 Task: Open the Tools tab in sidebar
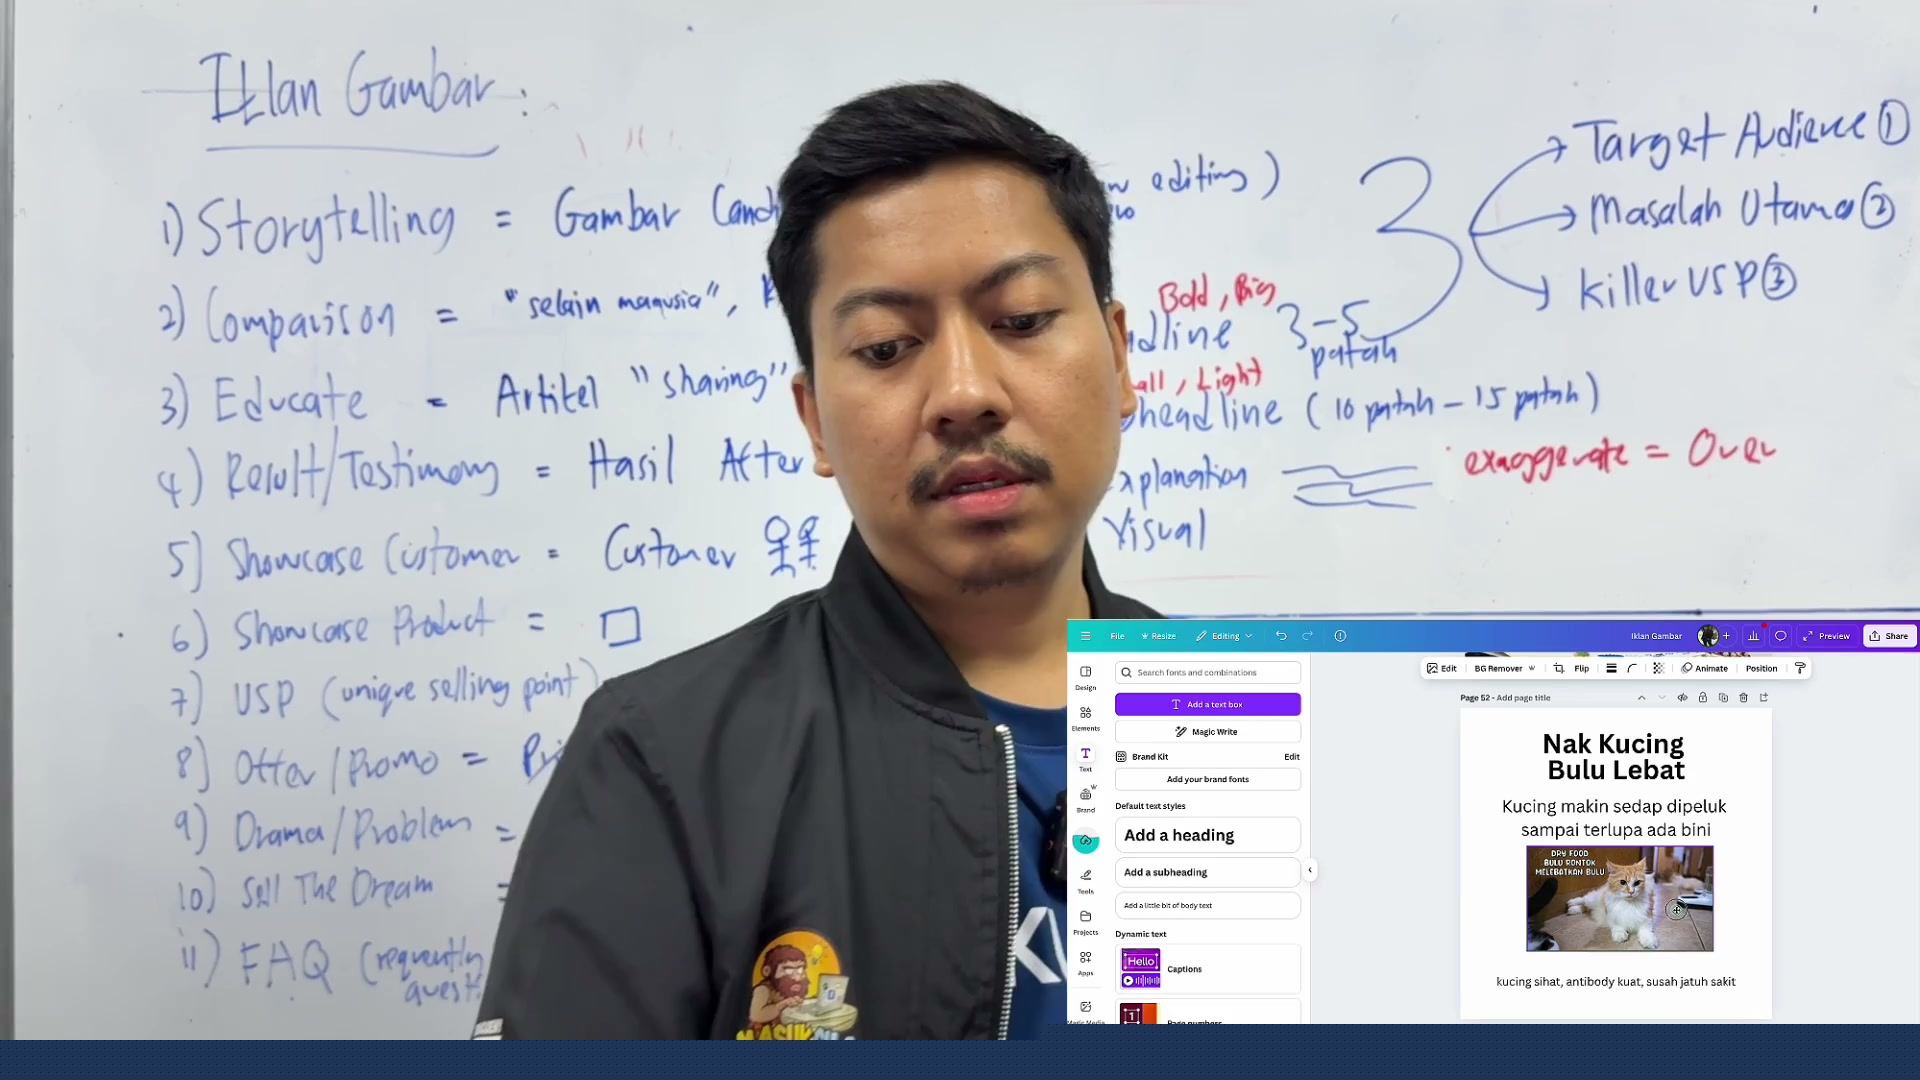(x=1086, y=881)
